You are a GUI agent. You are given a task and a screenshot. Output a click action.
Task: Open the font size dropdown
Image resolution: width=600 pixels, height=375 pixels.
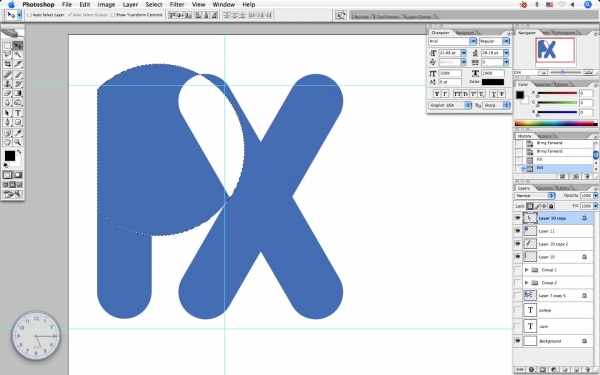pyautogui.click(x=464, y=53)
